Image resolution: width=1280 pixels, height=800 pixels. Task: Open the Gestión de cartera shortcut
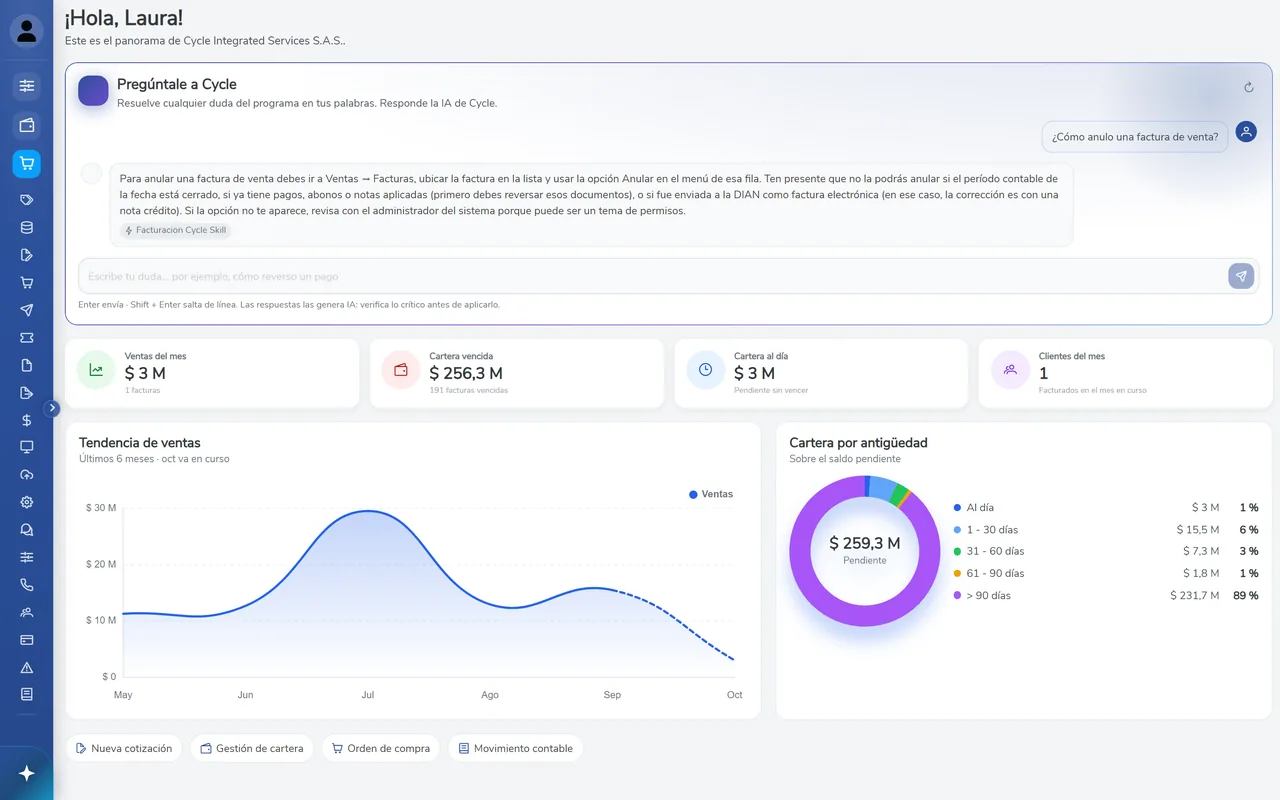[x=252, y=748]
